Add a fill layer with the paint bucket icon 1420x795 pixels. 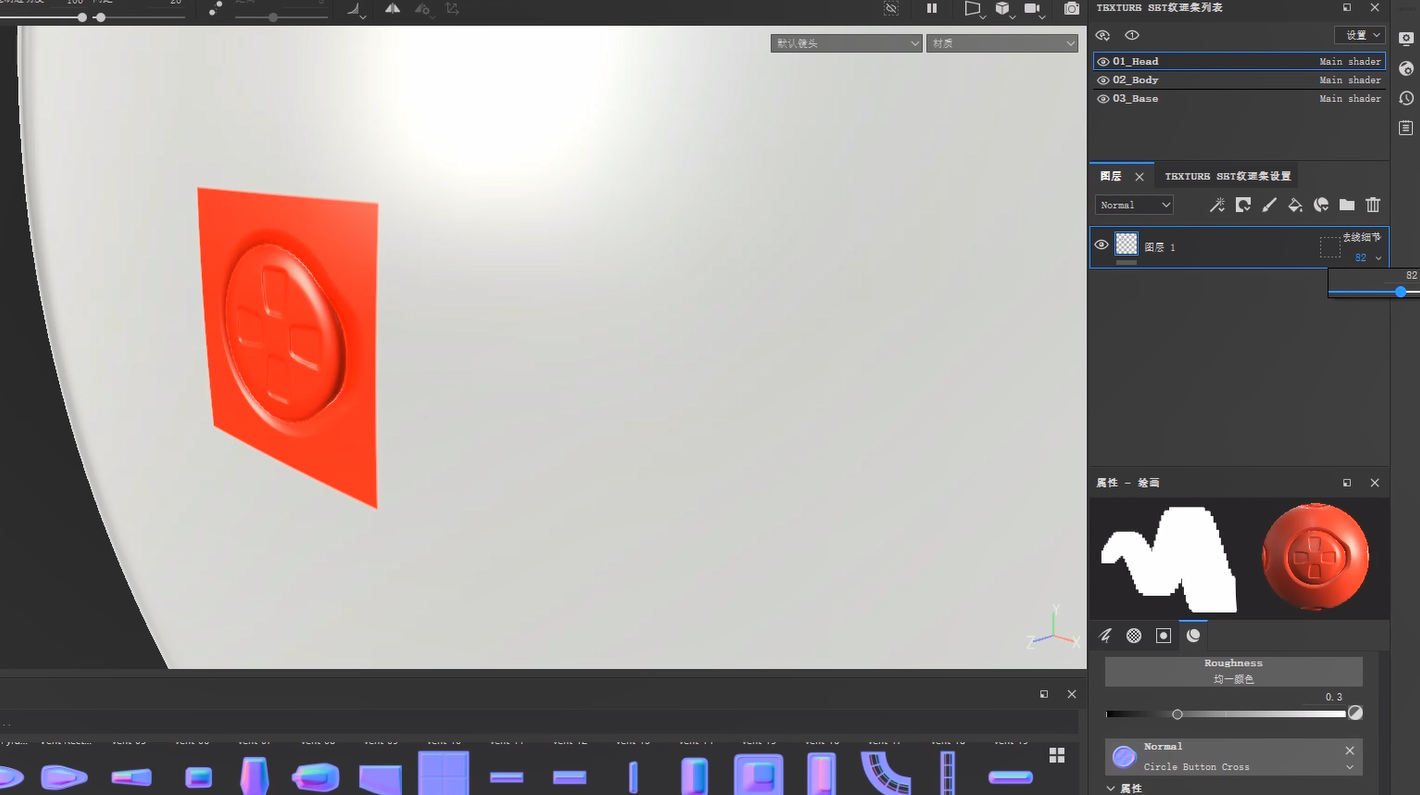click(x=1295, y=205)
